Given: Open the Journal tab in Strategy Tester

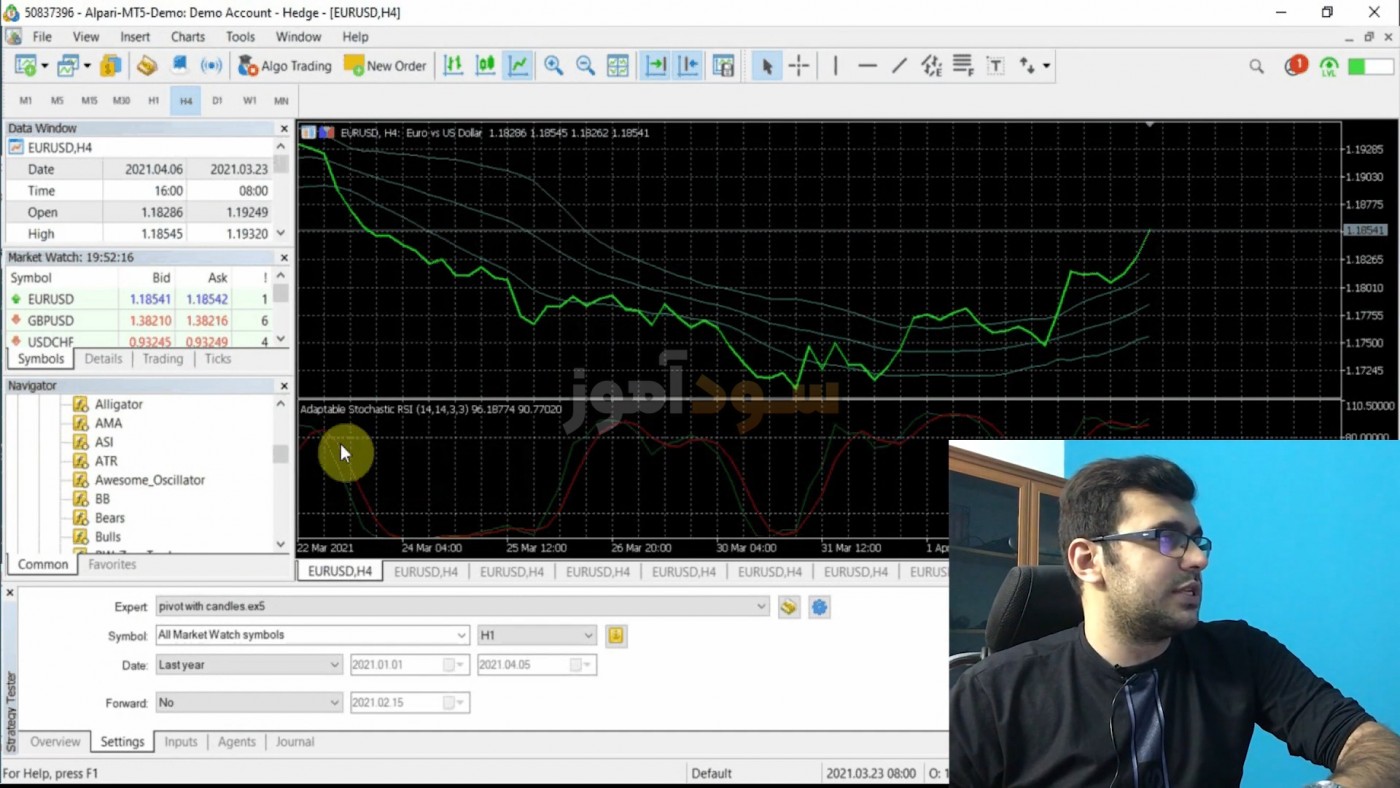Looking at the screenshot, I should 295,742.
